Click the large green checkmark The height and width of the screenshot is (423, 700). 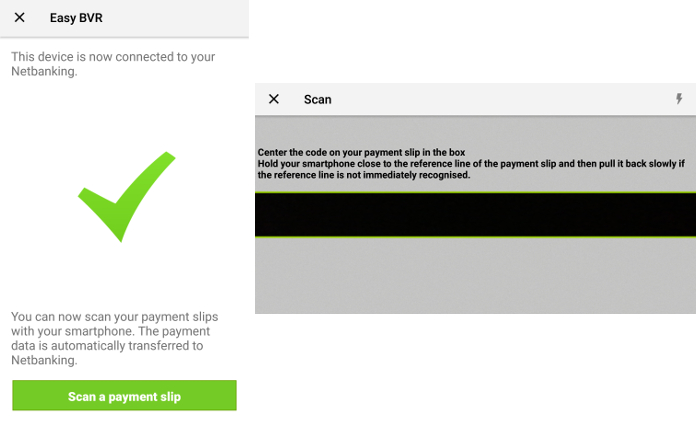point(126,196)
